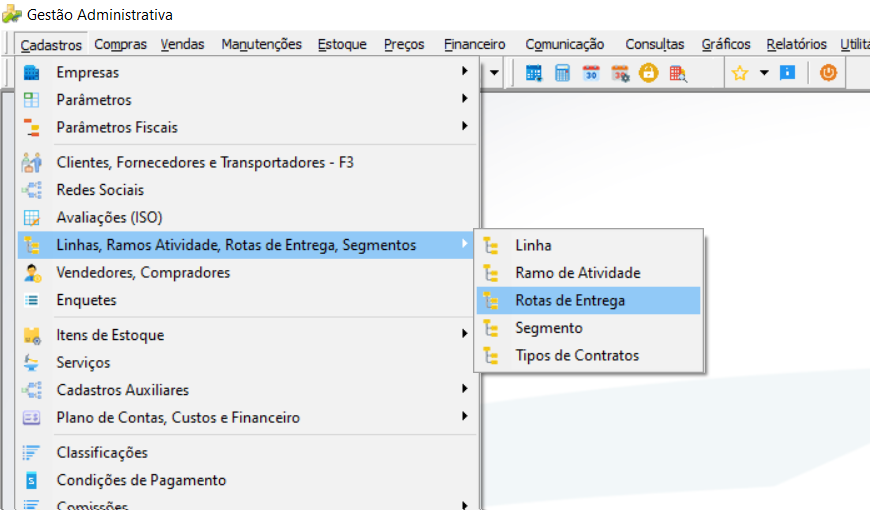Select Rotas de Entrega in submenu
The height and width of the screenshot is (510, 870).
pos(589,300)
